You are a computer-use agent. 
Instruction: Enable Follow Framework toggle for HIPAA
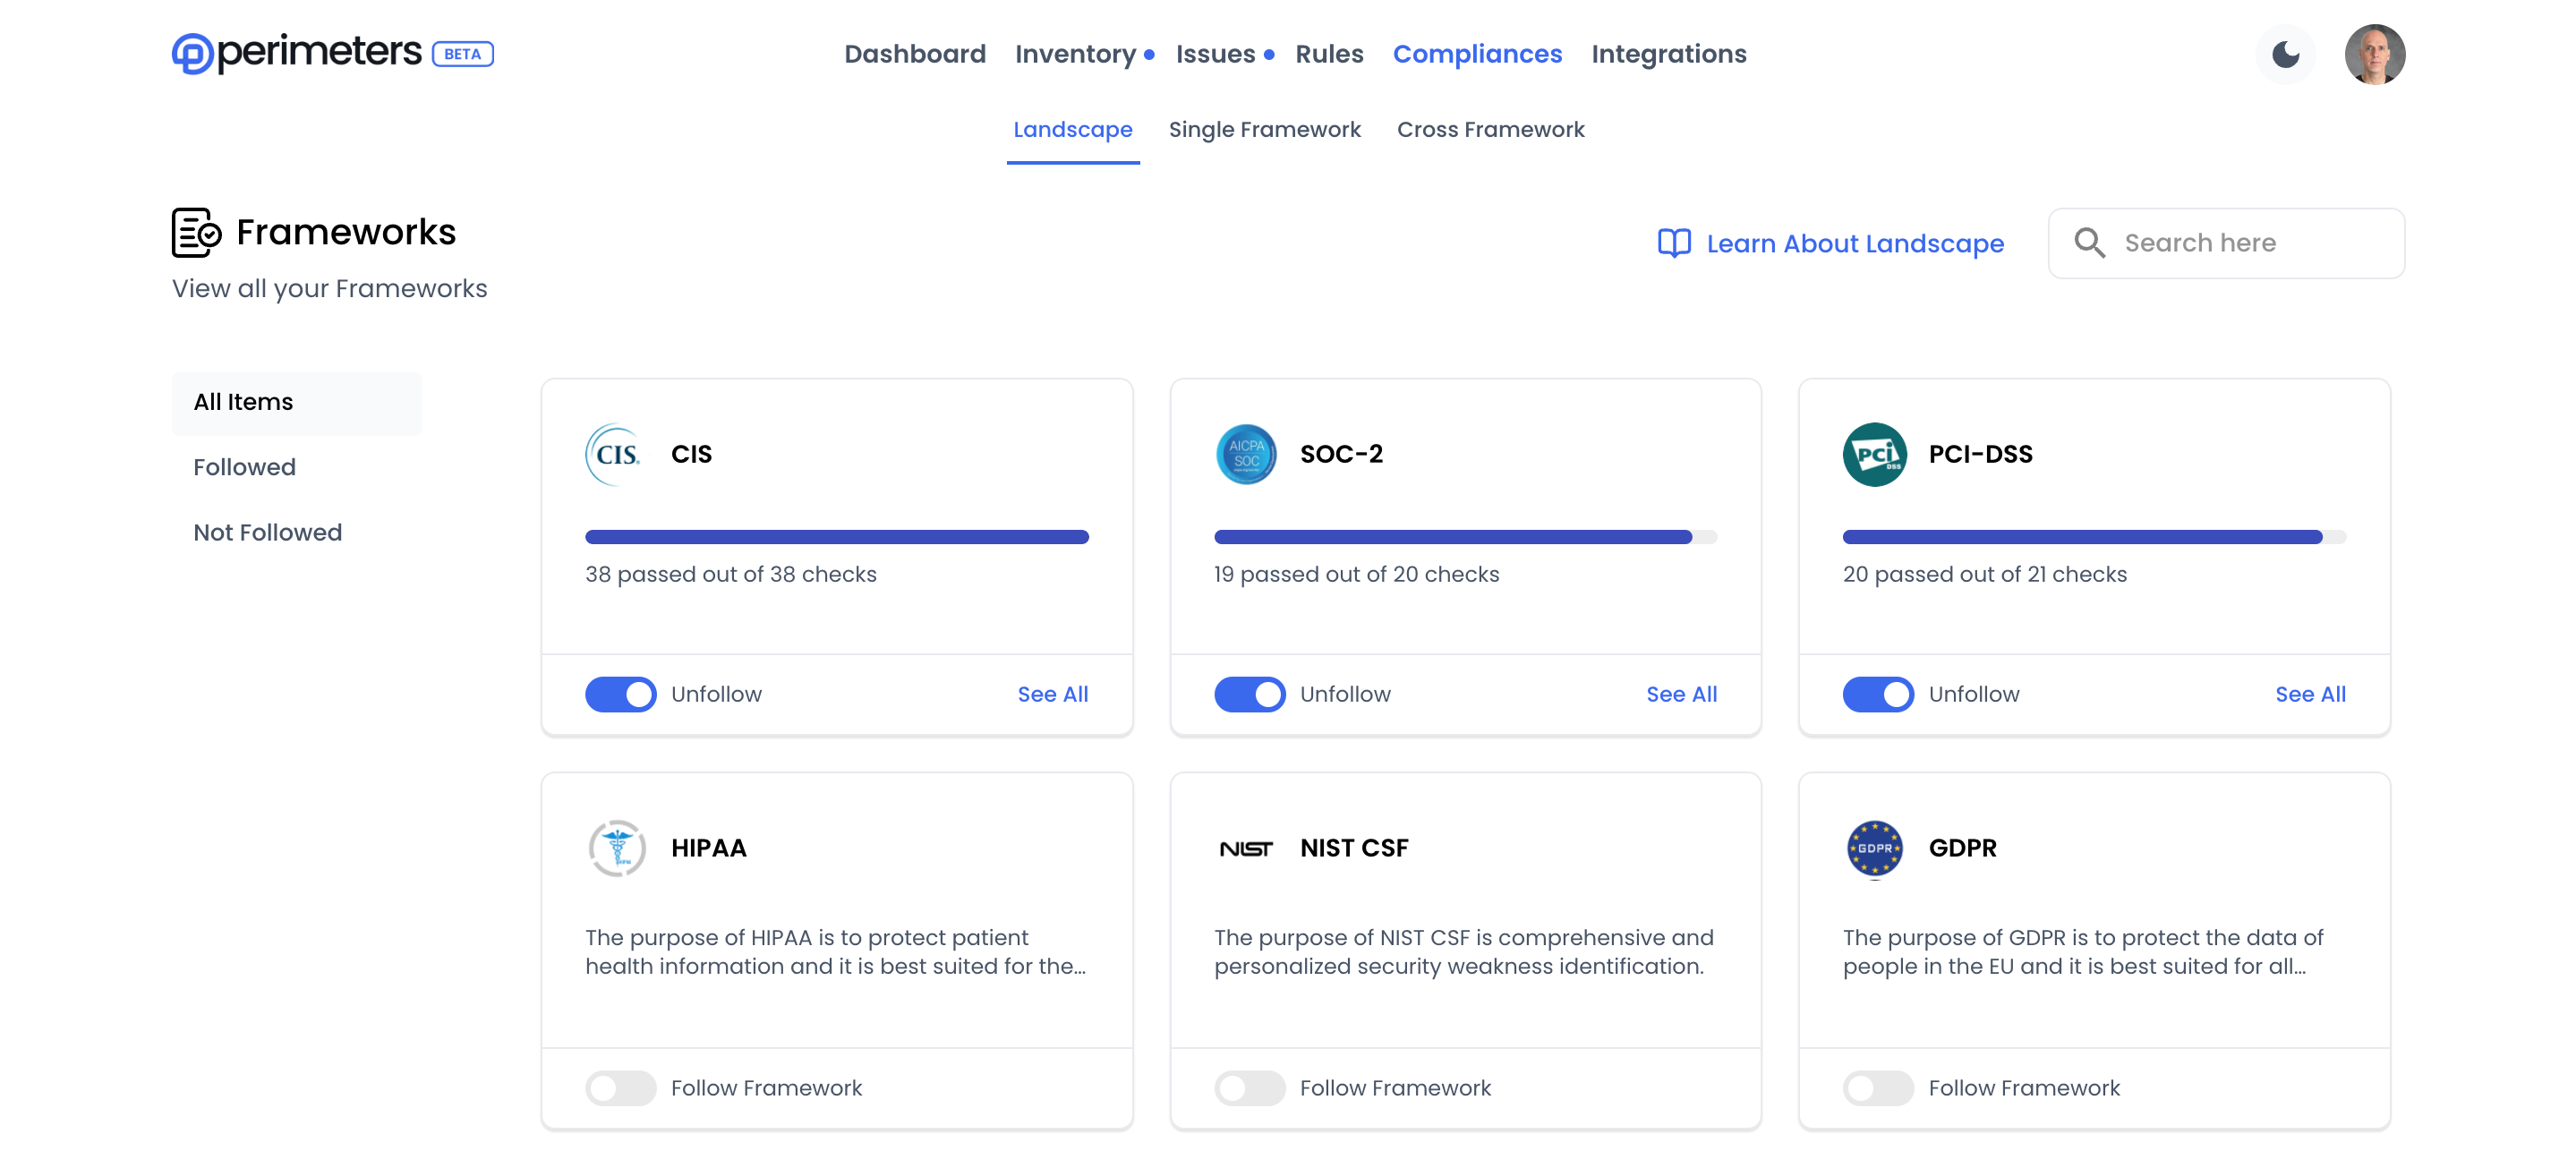(620, 1088)
